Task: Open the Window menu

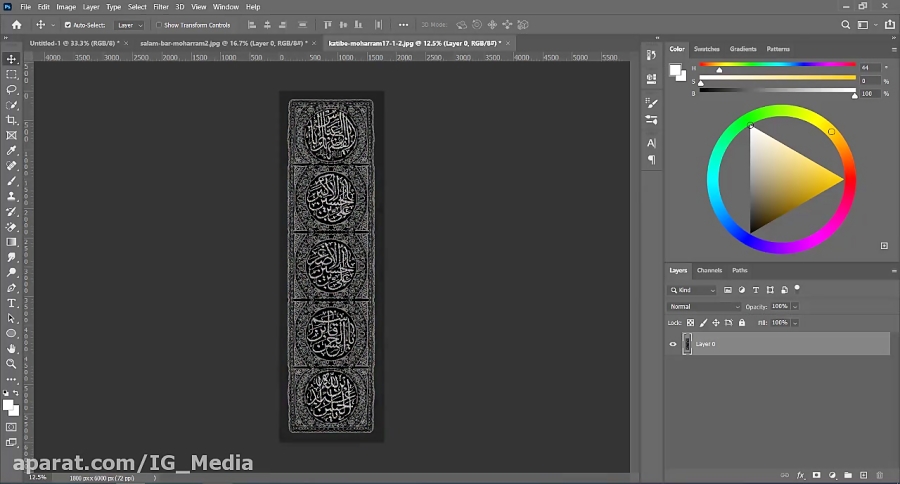Action: (226, 7)
